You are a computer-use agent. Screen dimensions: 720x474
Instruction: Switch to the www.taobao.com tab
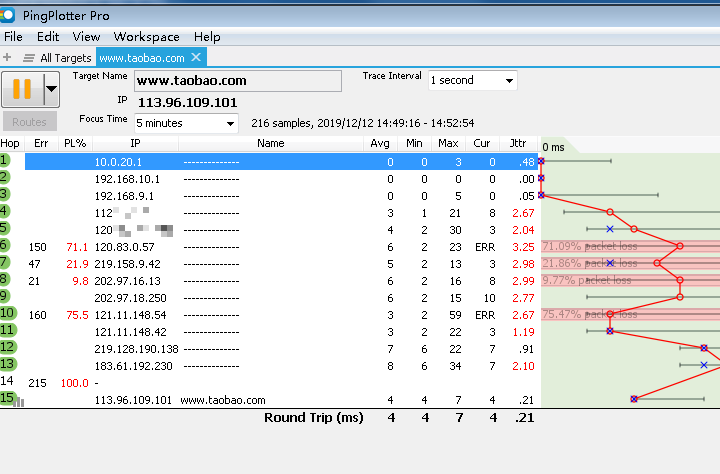[142, 58]
